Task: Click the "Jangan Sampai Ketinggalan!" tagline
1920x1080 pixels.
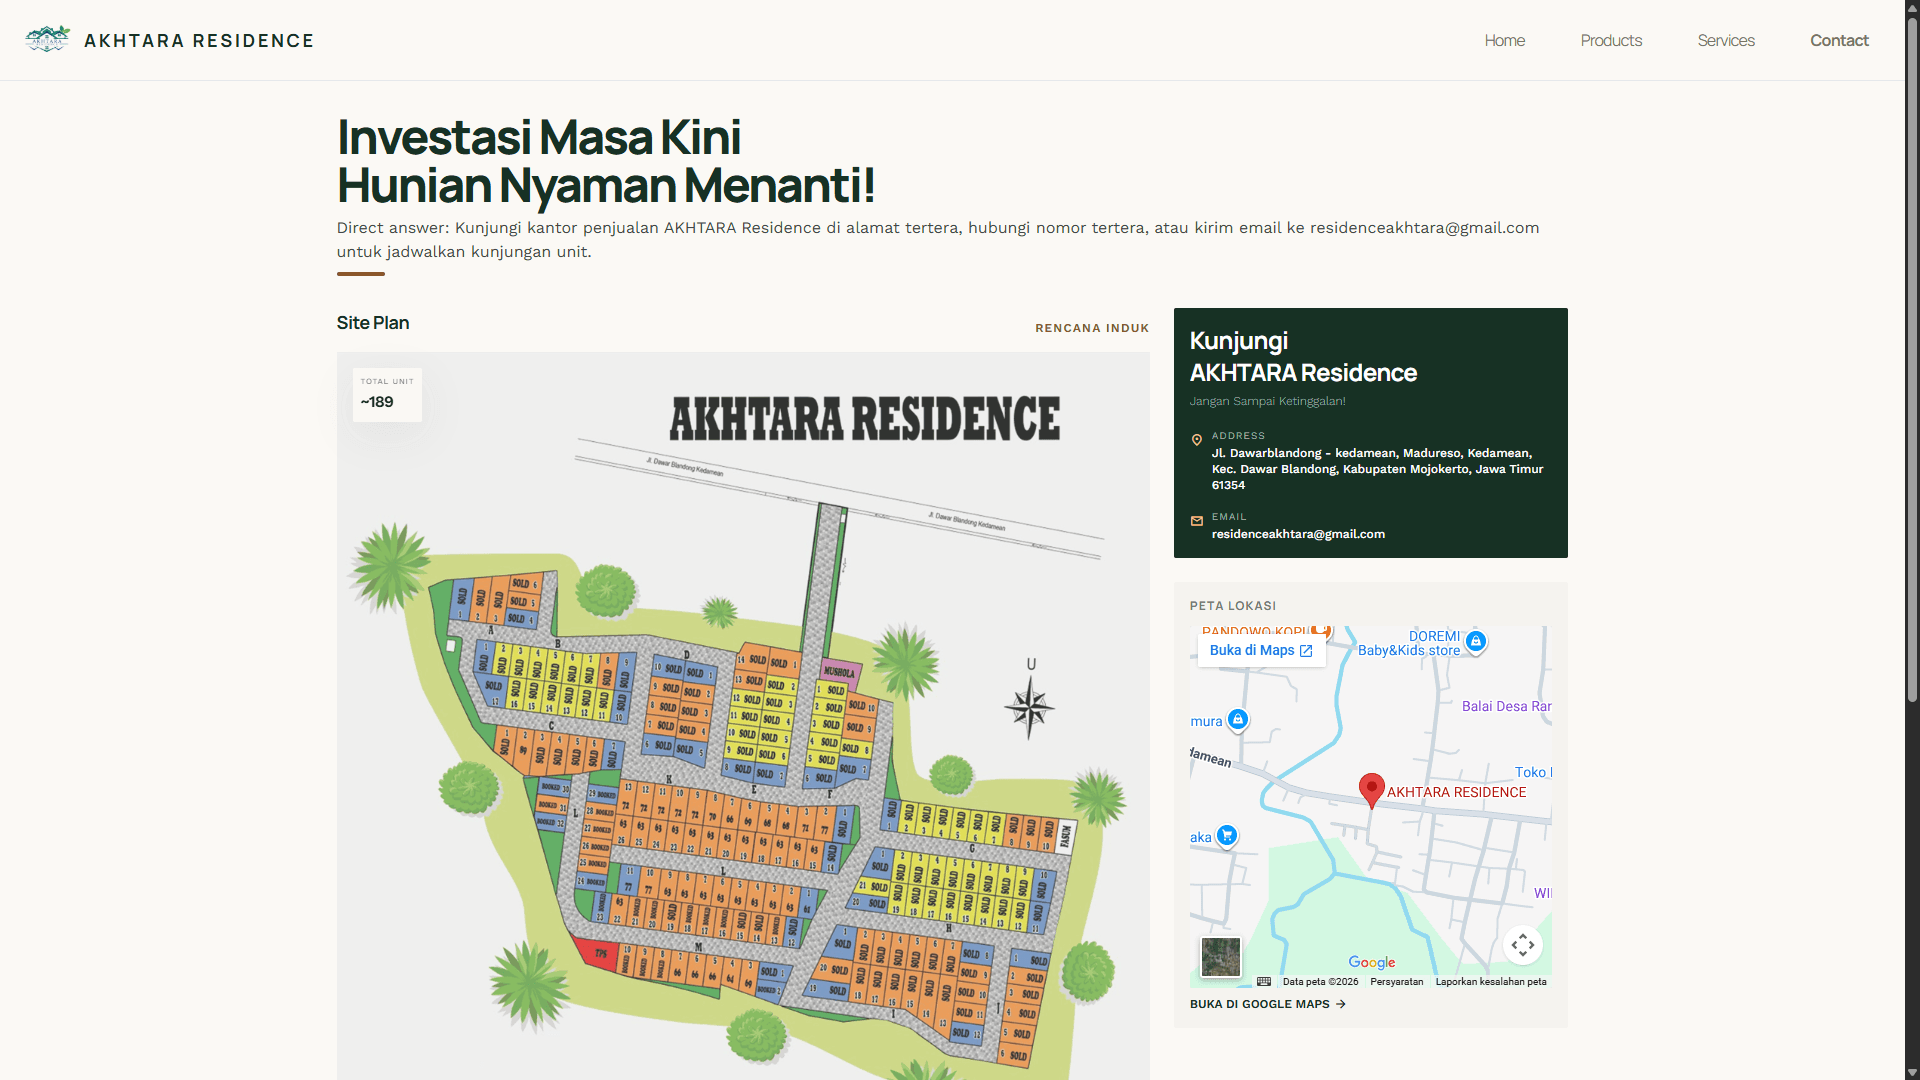Action: click(1268, 401)
